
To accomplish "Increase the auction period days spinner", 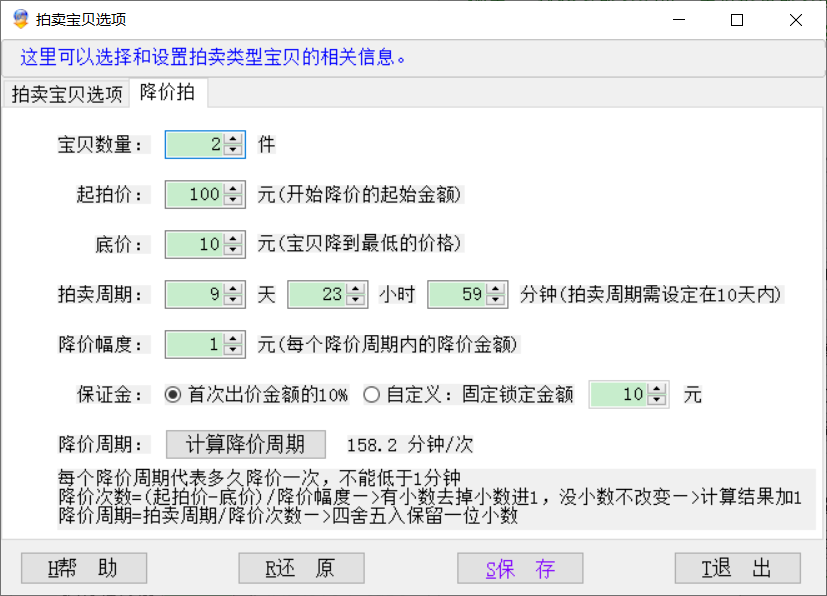I will (234, 289).
